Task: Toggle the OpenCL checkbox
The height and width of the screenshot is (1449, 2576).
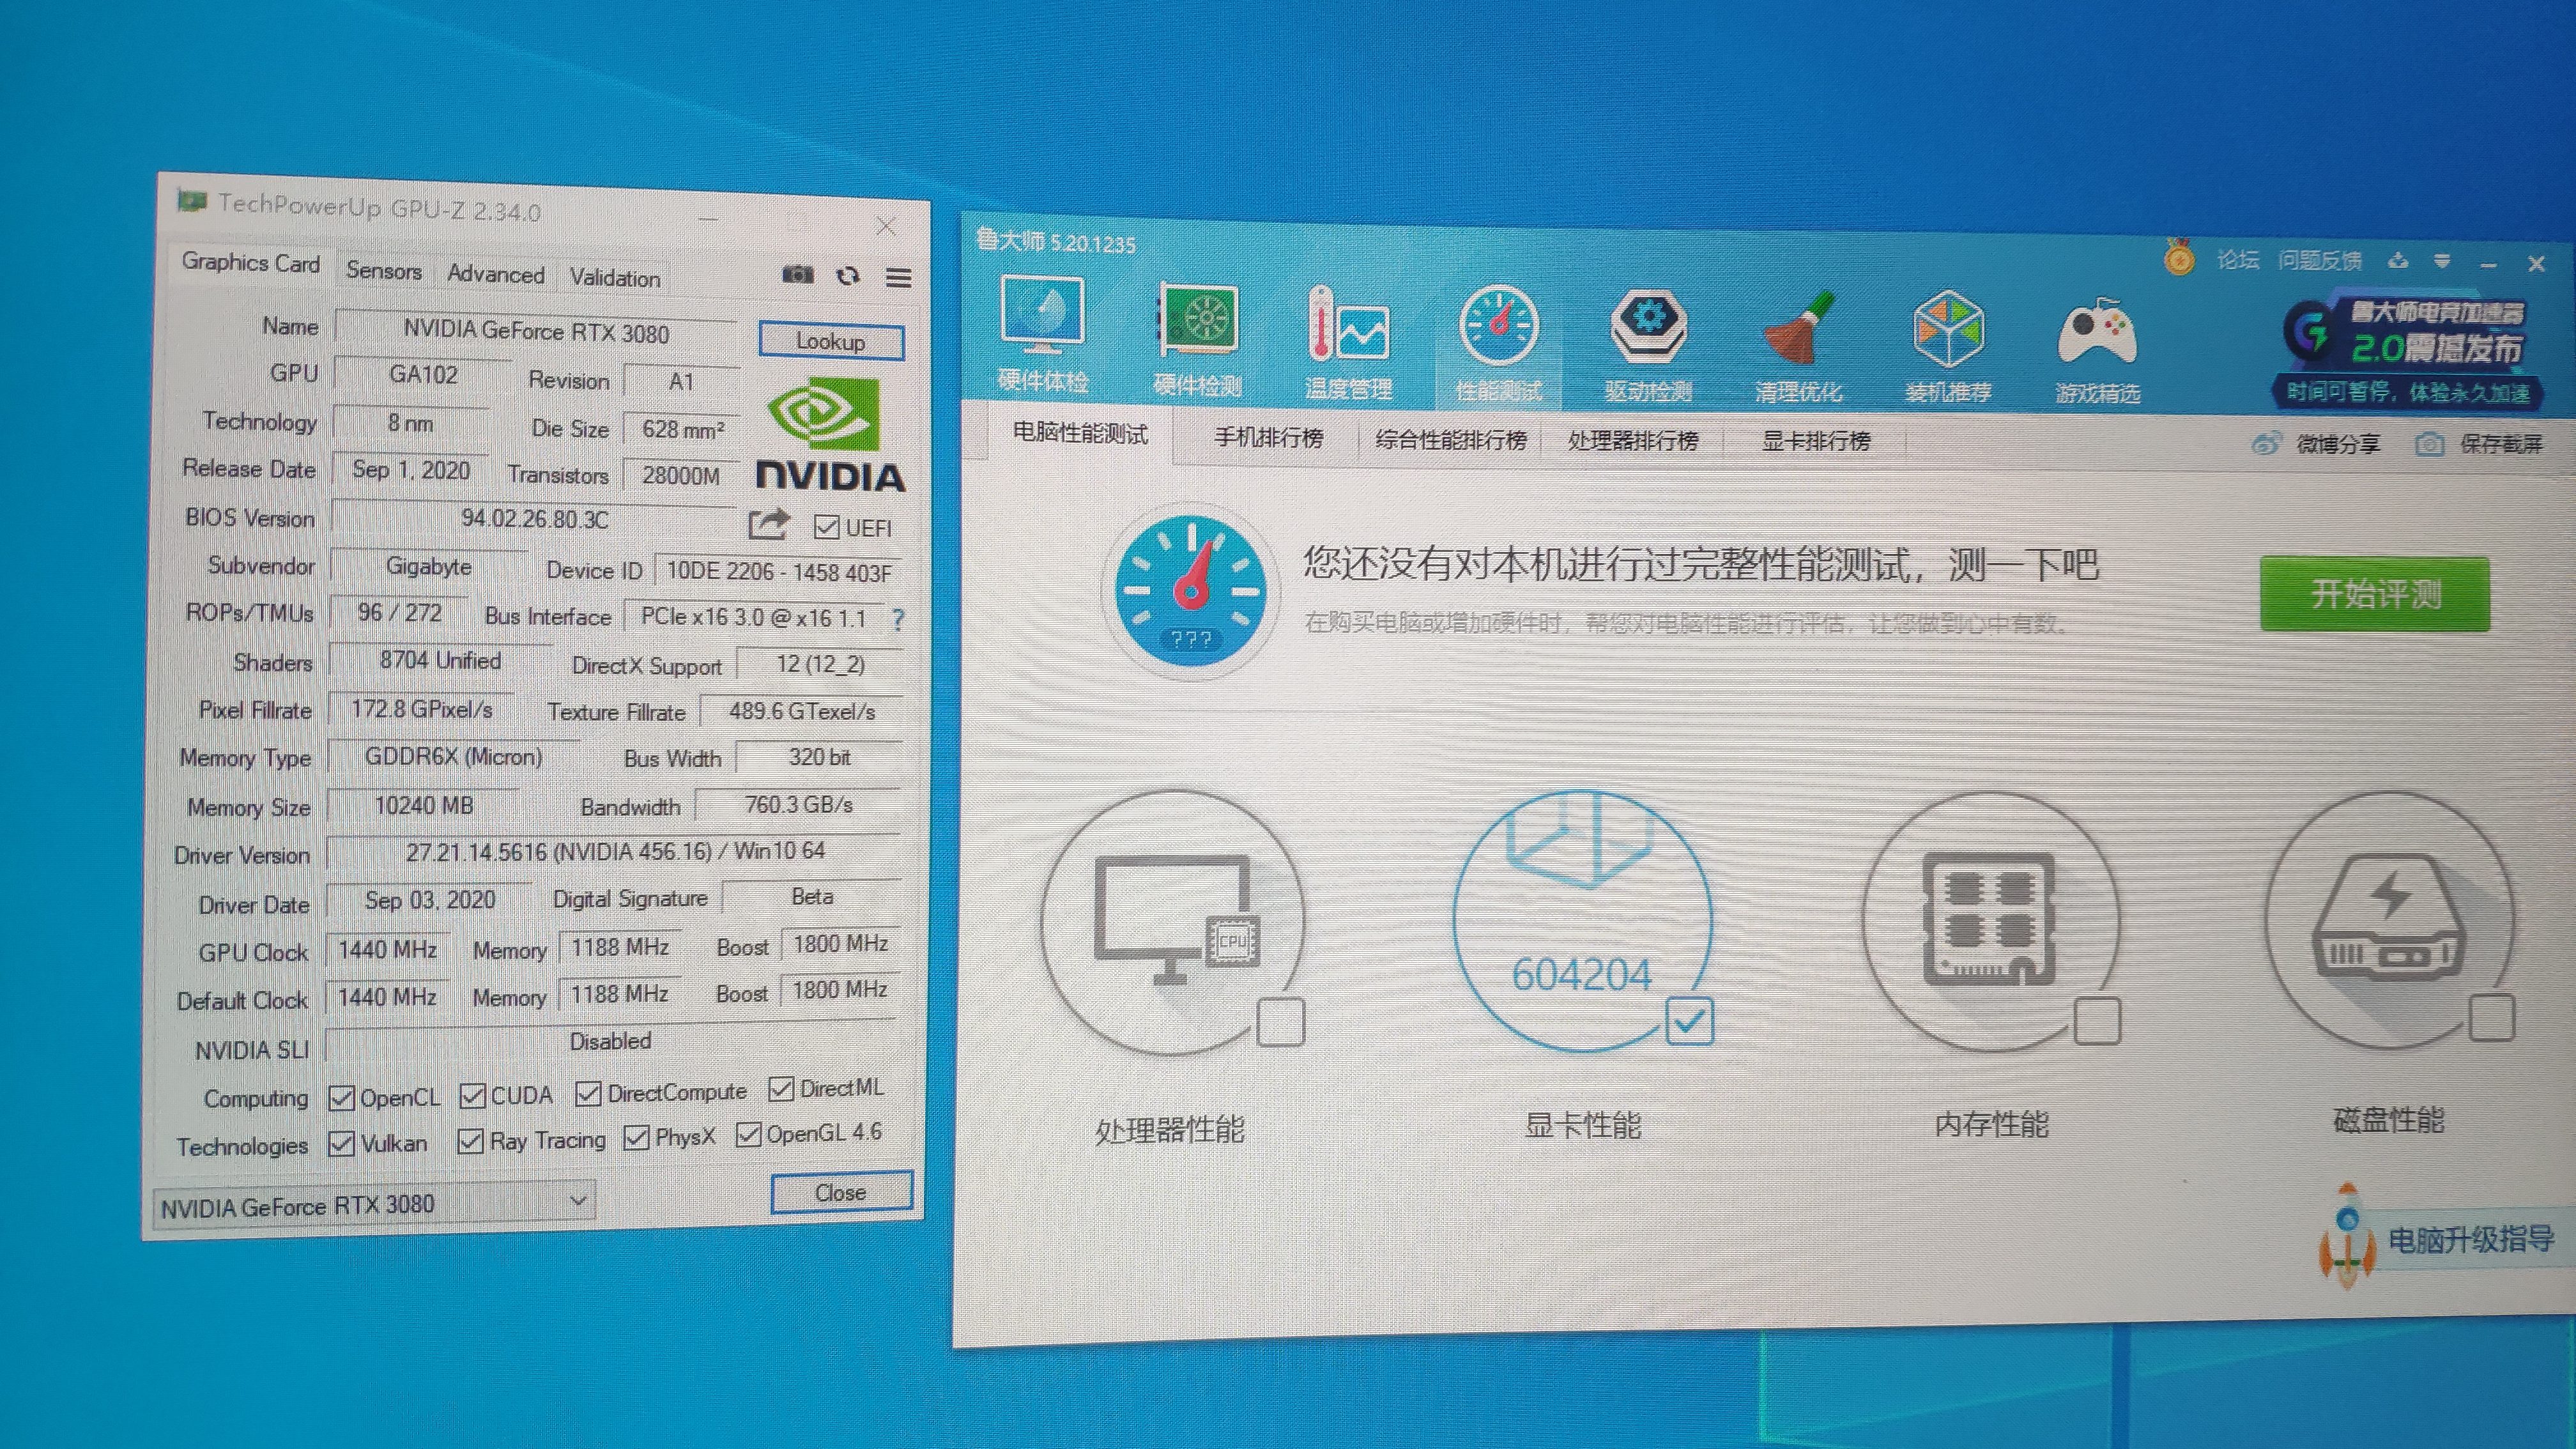Action: click(x=341, y=1097)
